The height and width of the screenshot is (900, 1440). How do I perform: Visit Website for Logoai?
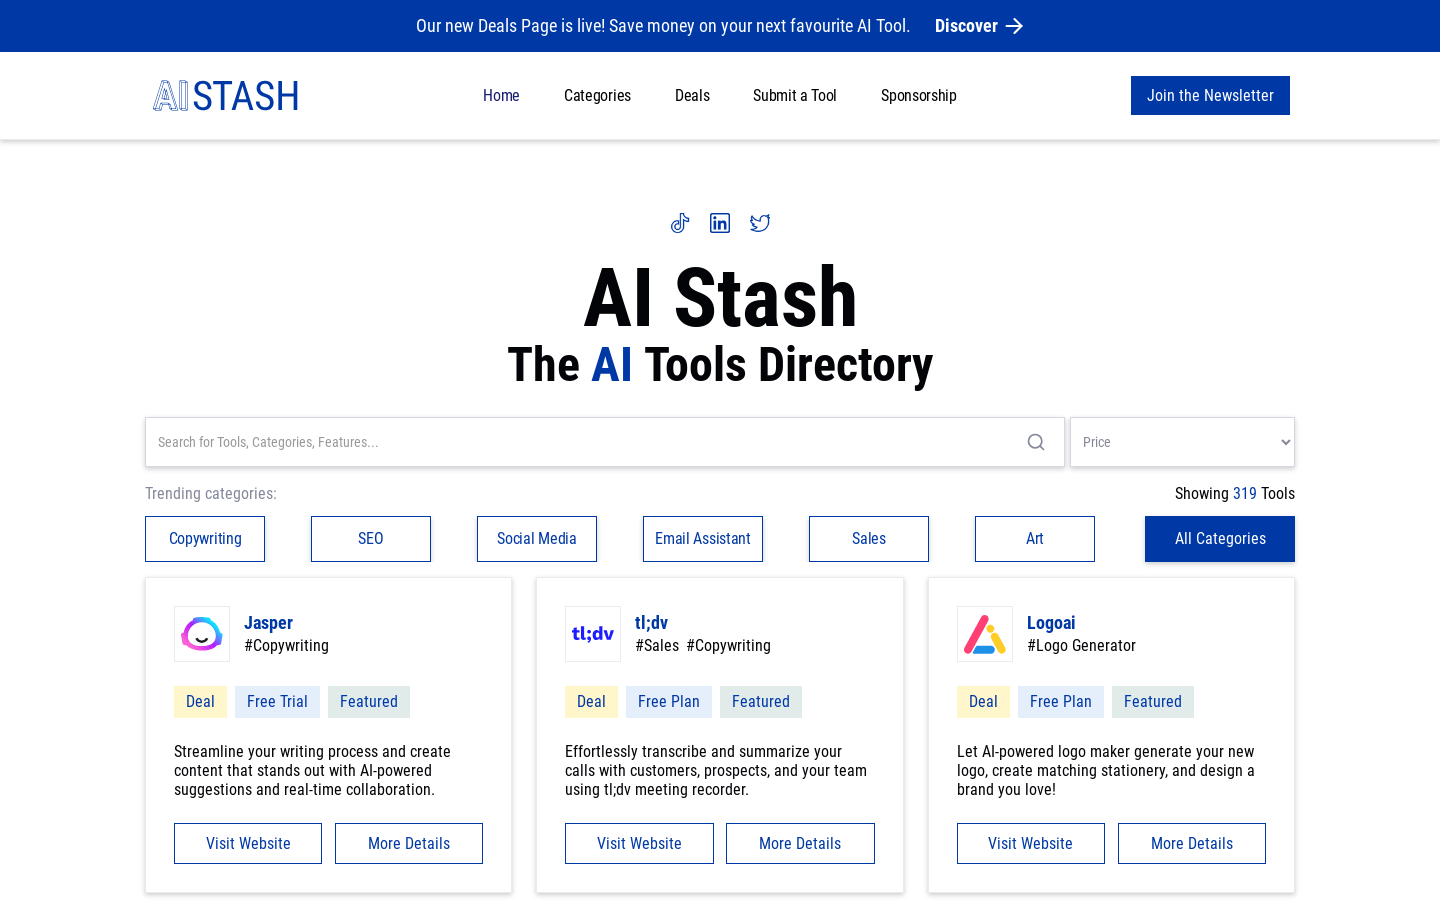[1031, 844]
